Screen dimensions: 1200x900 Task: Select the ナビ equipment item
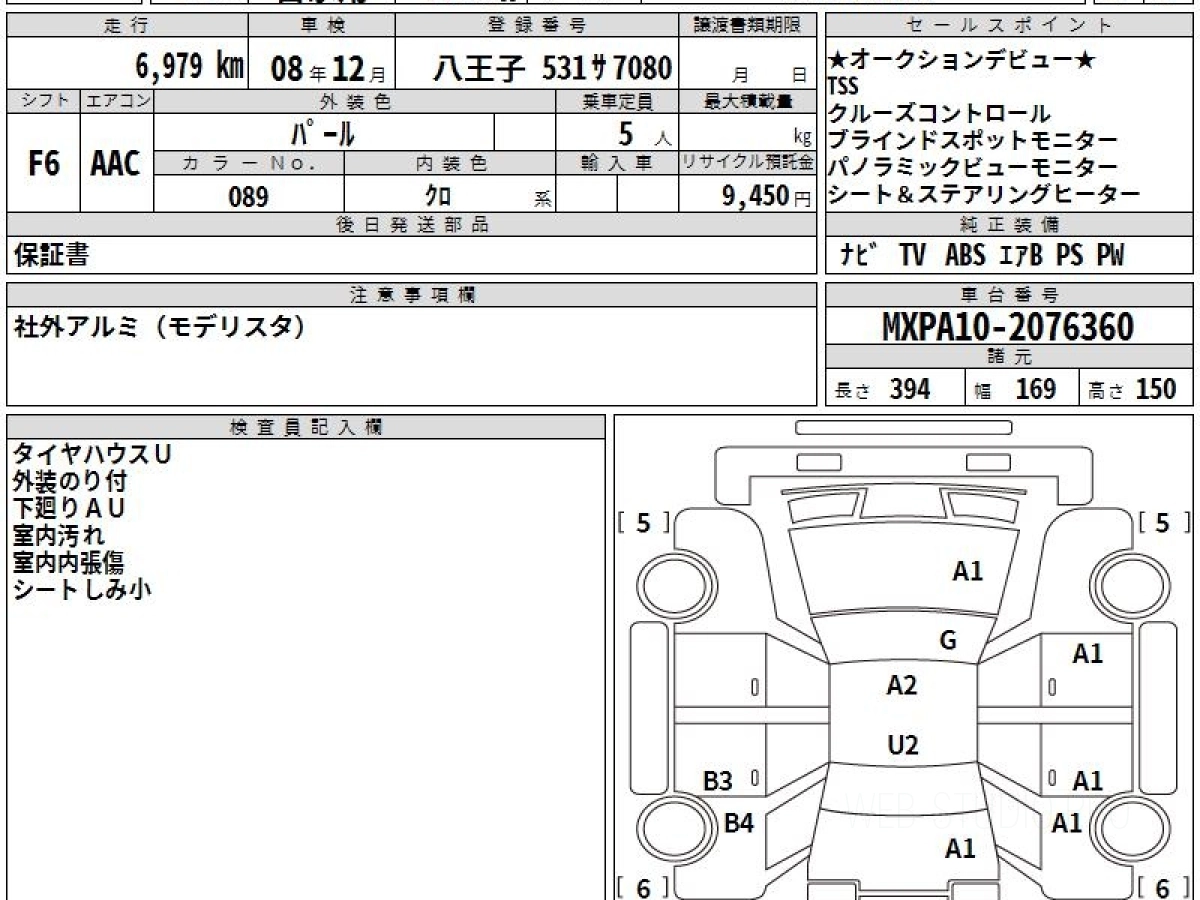pyautogui.click(x=860, y=255)
